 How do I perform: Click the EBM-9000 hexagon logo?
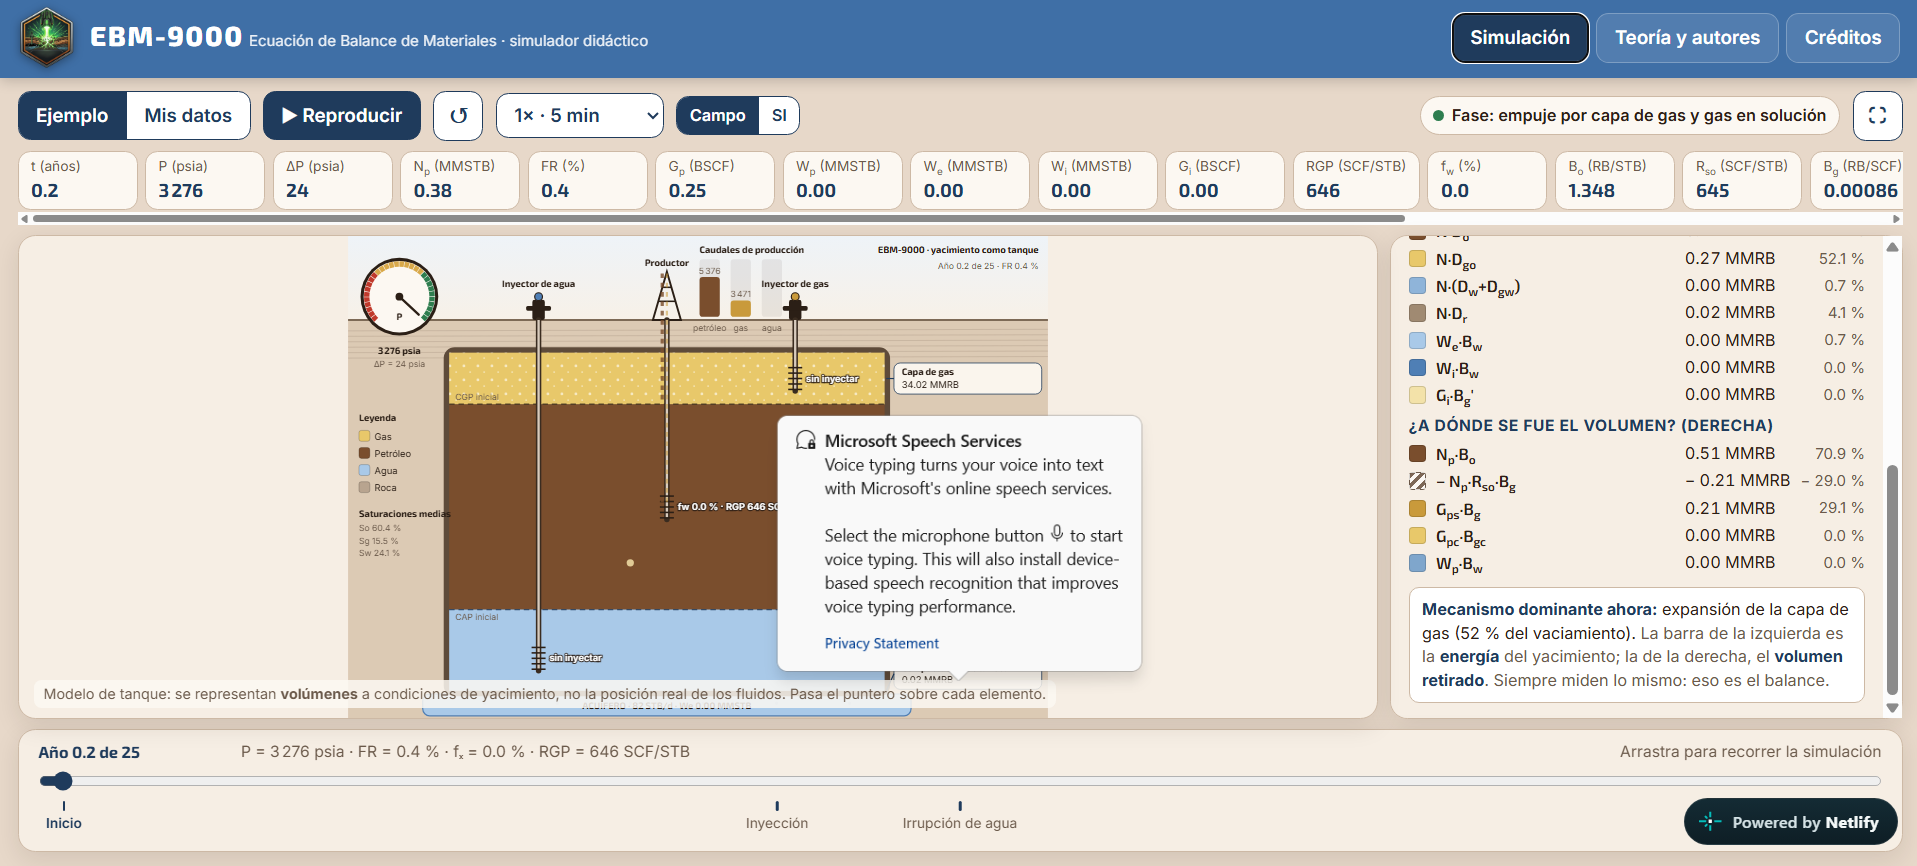46,37
